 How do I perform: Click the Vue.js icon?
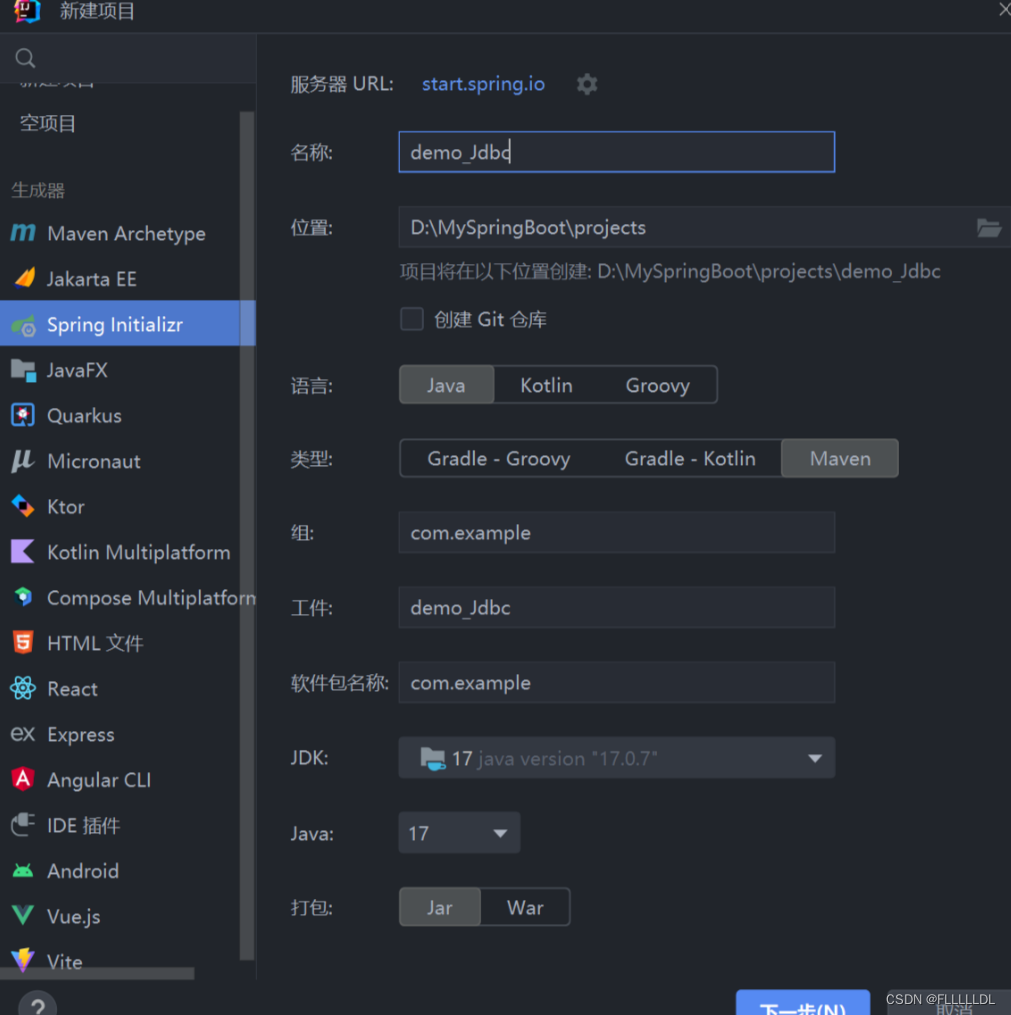[x=23, y=916]
